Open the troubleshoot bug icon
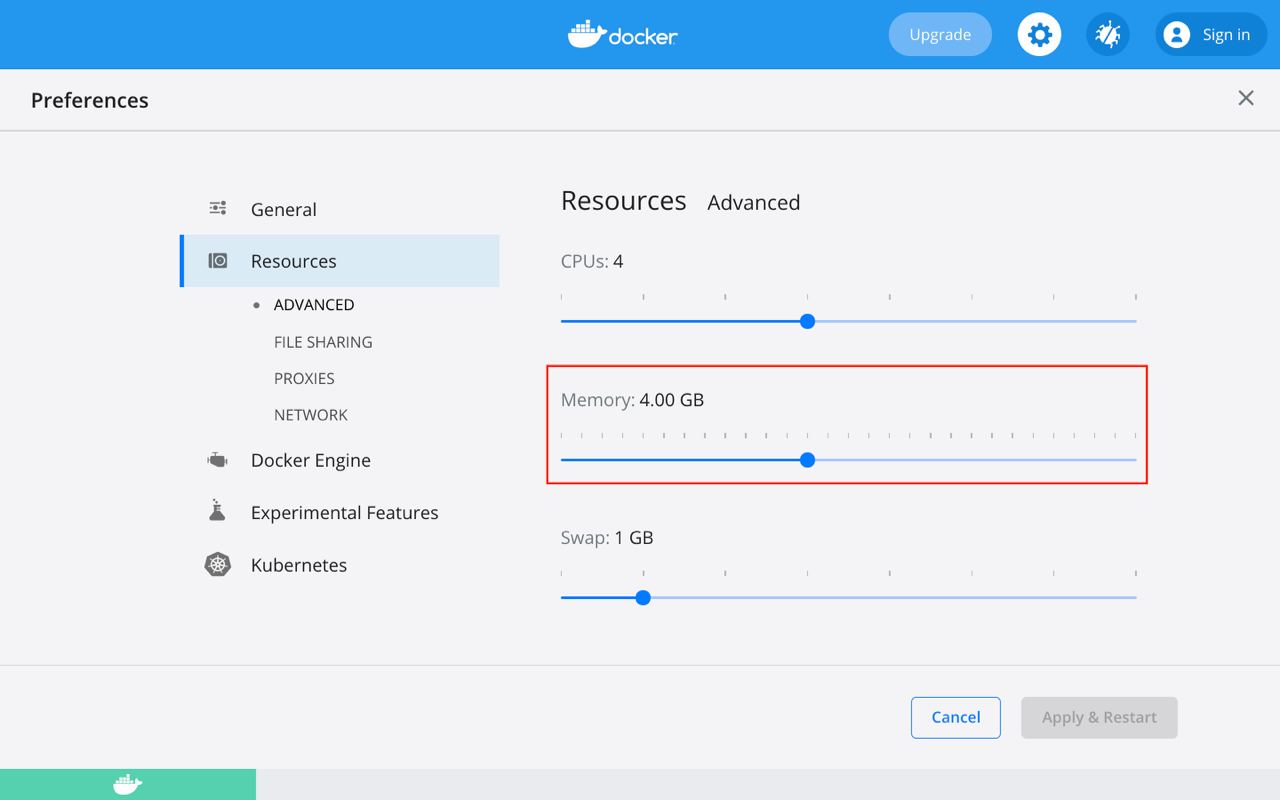Screen dimensions: 1280x800 (x=1108, y=35)
